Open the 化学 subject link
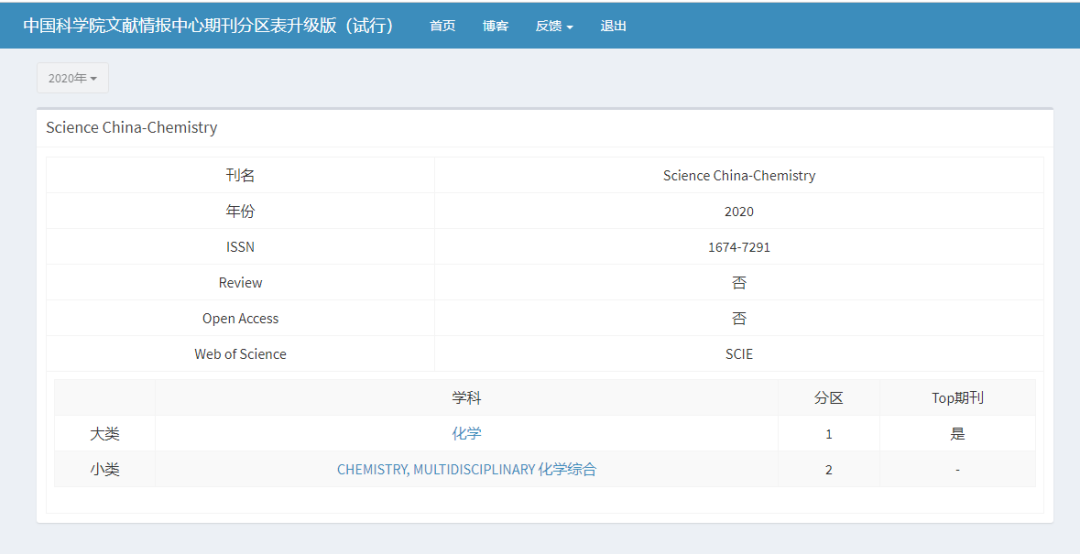1080x554 pixels. [466, 433]
